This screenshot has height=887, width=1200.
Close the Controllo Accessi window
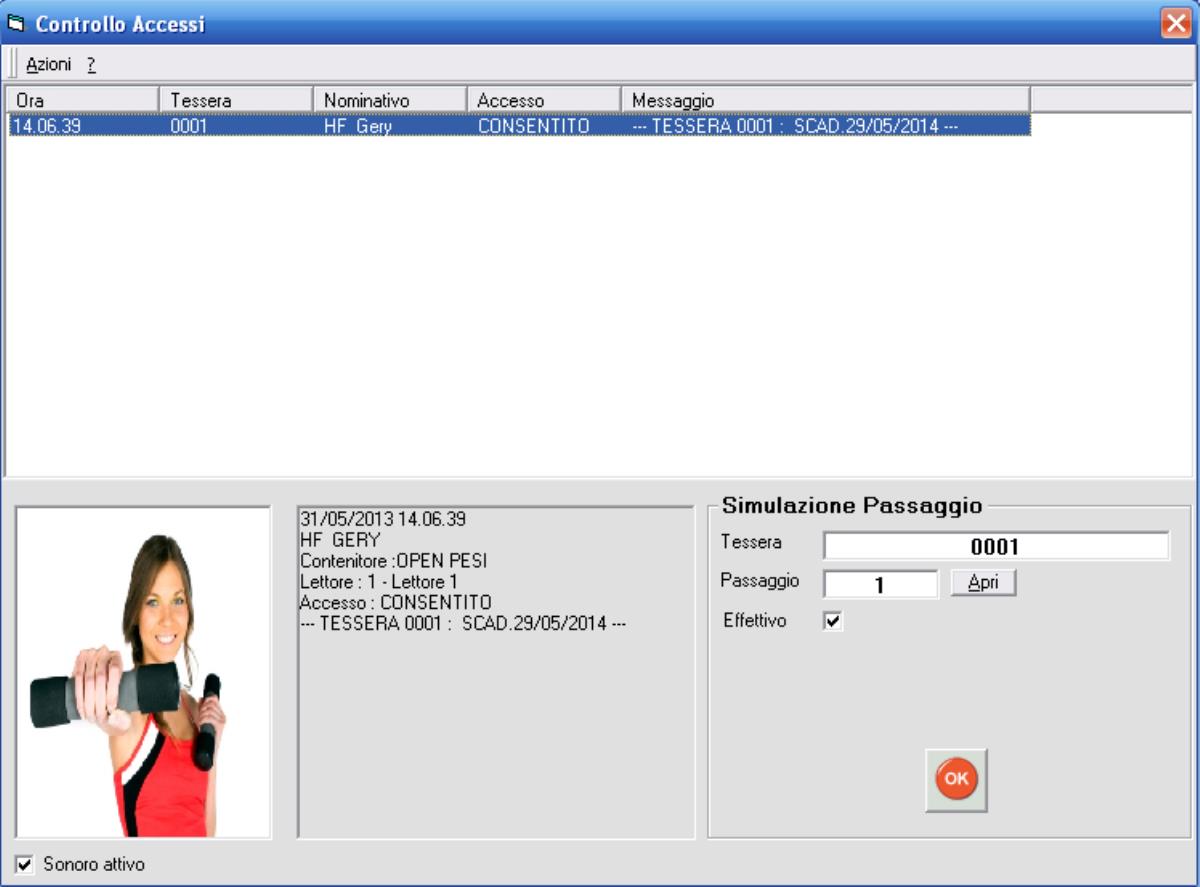point(1176,23)
